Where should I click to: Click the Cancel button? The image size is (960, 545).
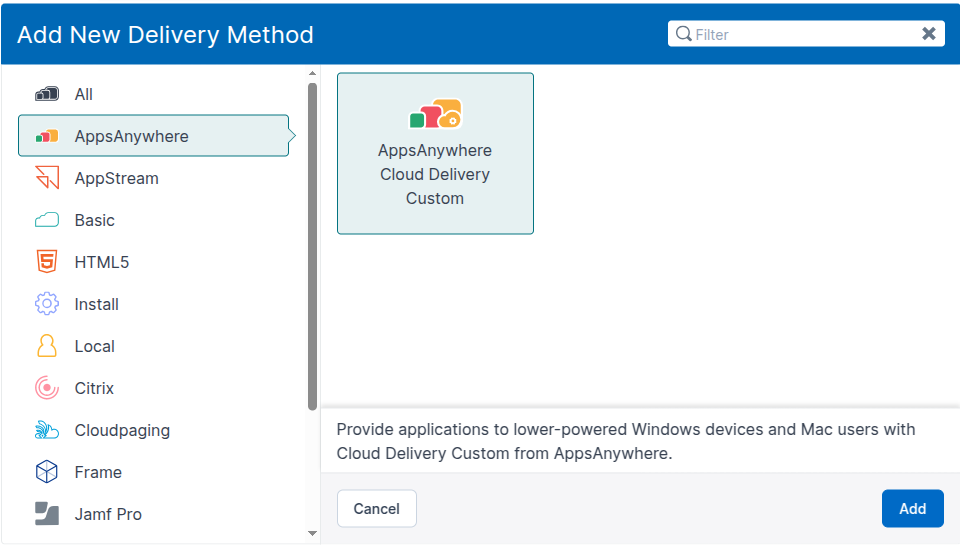click(377, 509)
